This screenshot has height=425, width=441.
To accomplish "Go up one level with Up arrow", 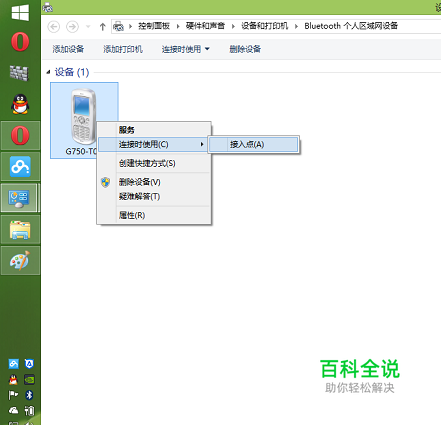I will click(x=103, y=26).
